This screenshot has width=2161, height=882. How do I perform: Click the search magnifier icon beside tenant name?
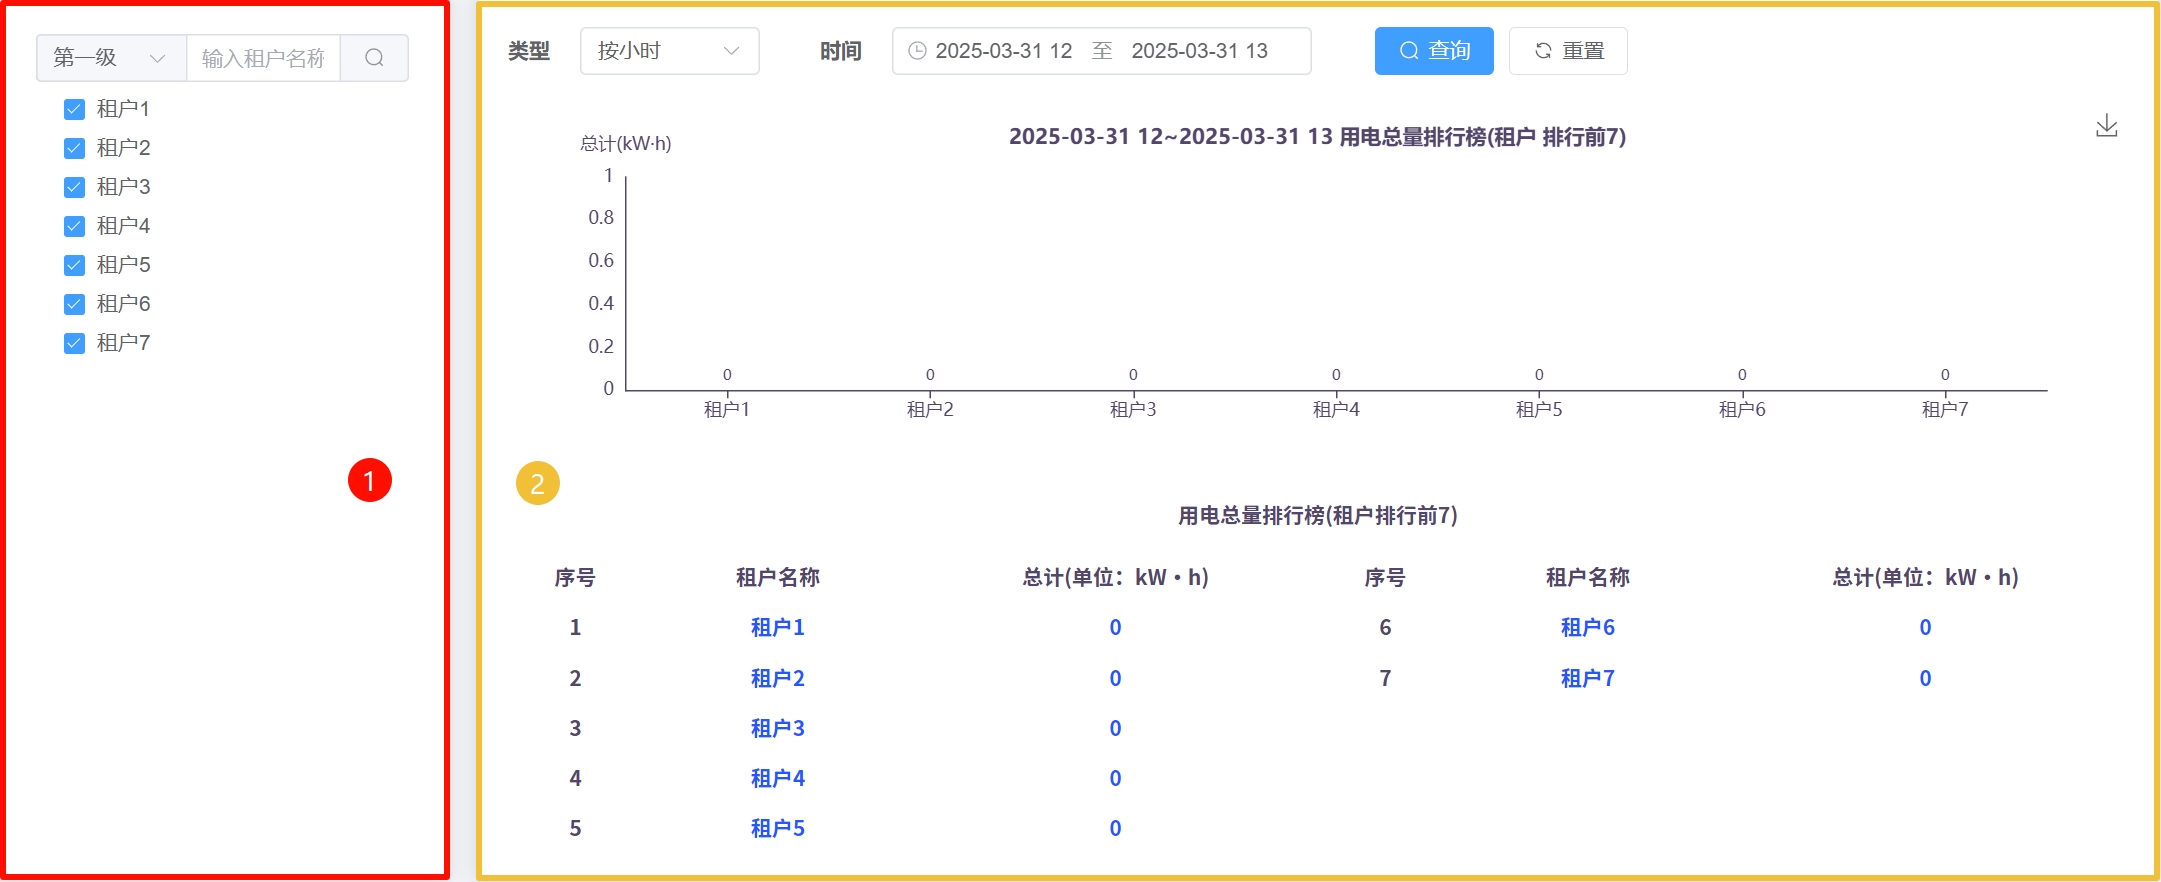(x=374, y=58)
